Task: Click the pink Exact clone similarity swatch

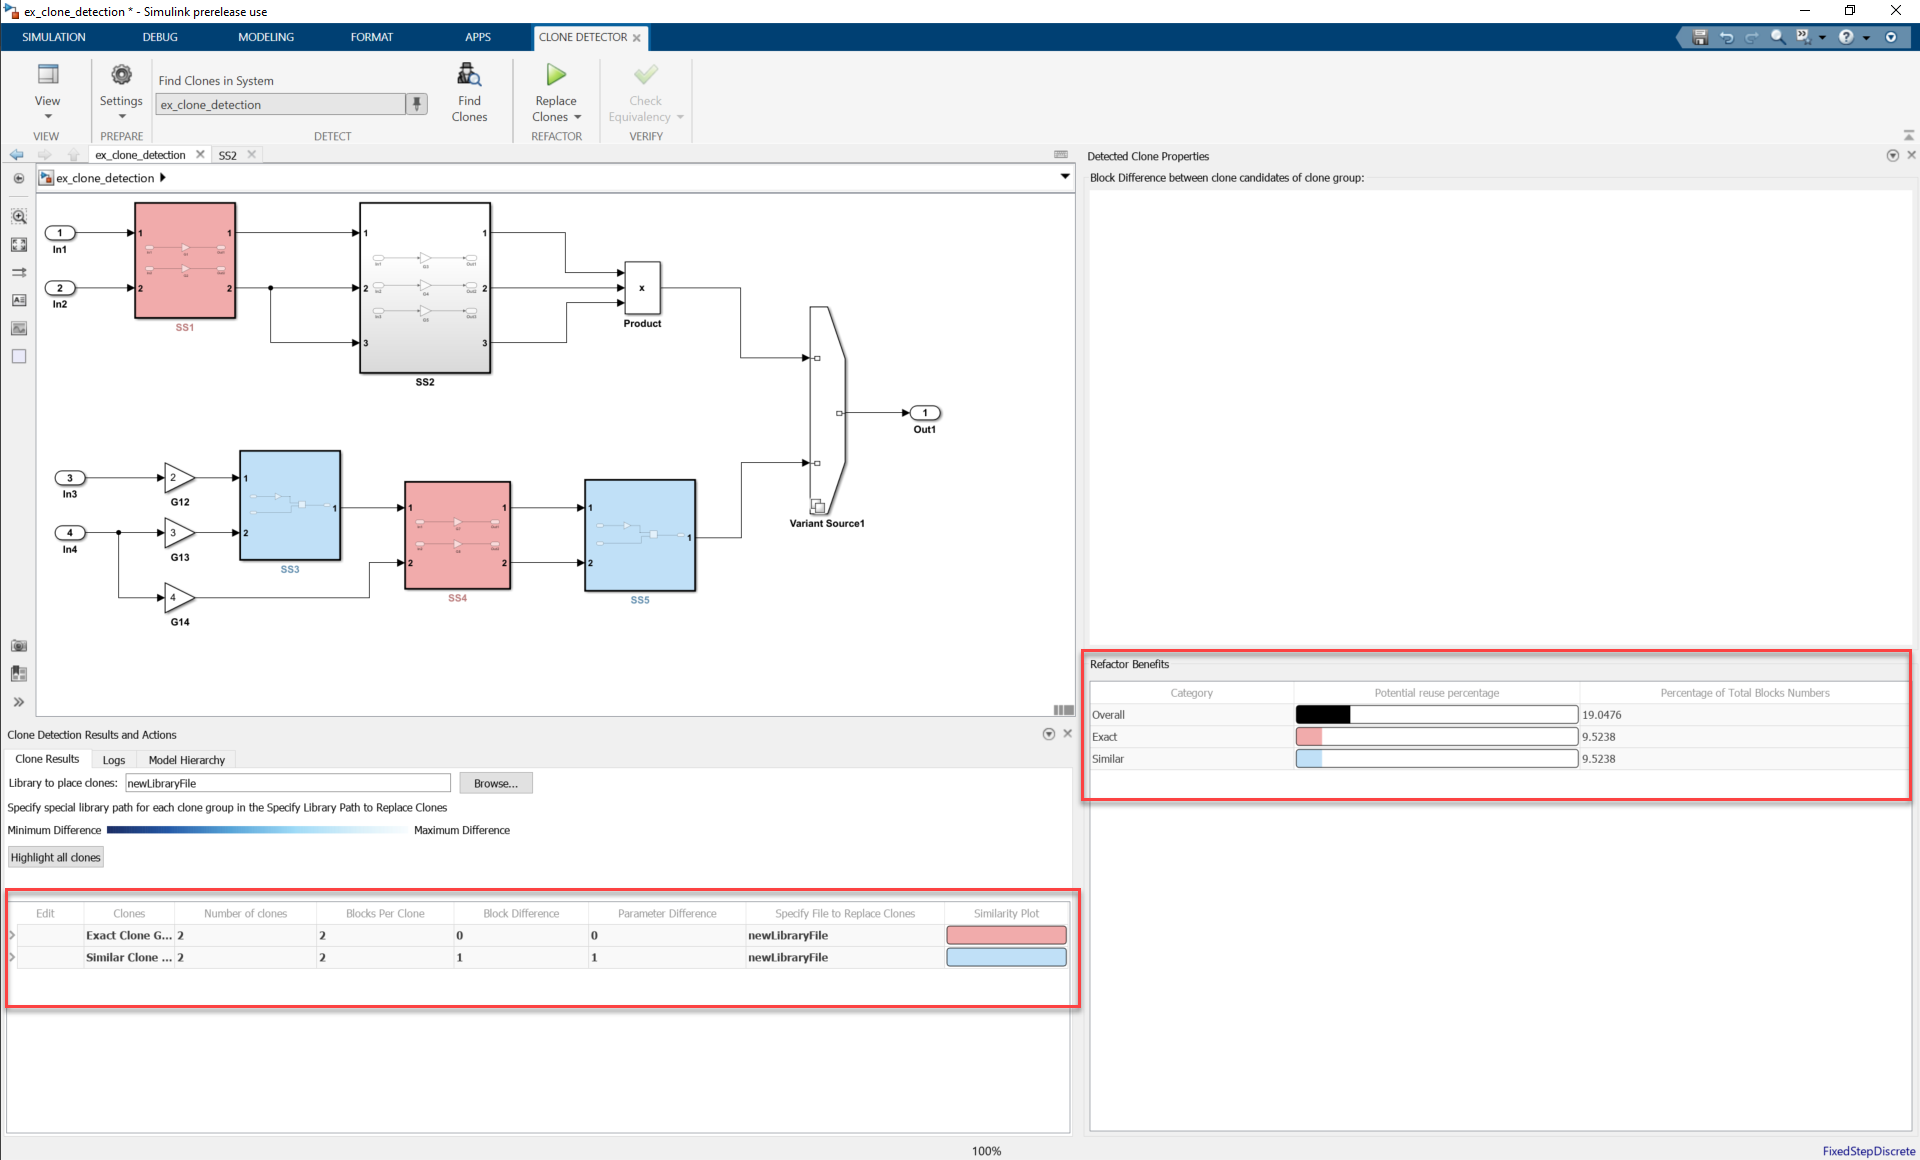Action: coord(1005,936)
